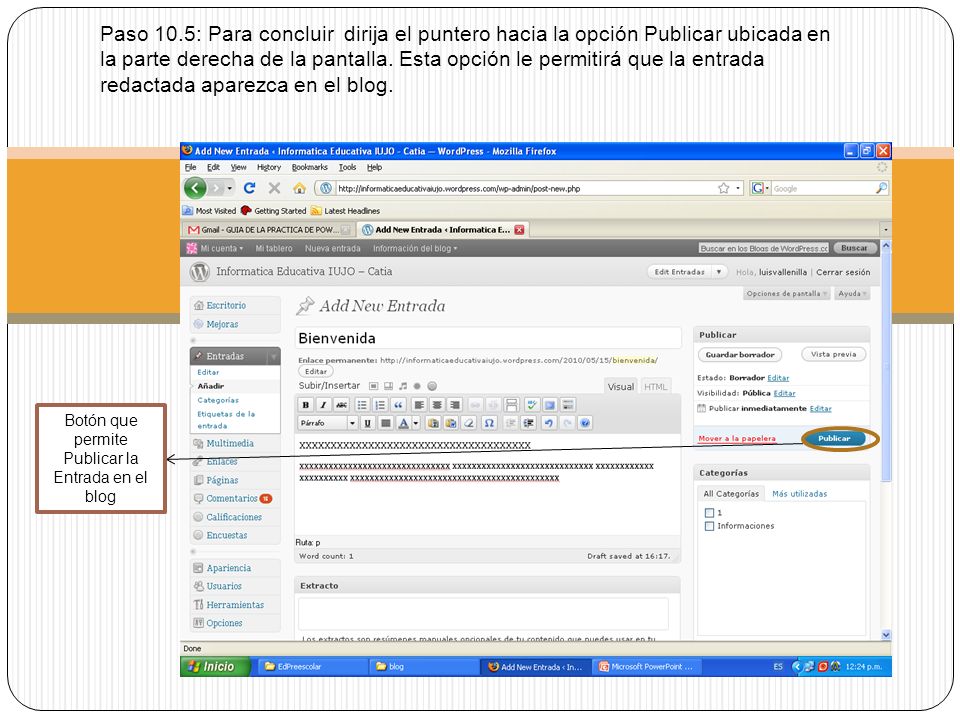Add an image via Subir/Insertar
The image size is (960, 720).
click(x=373, y=386)
